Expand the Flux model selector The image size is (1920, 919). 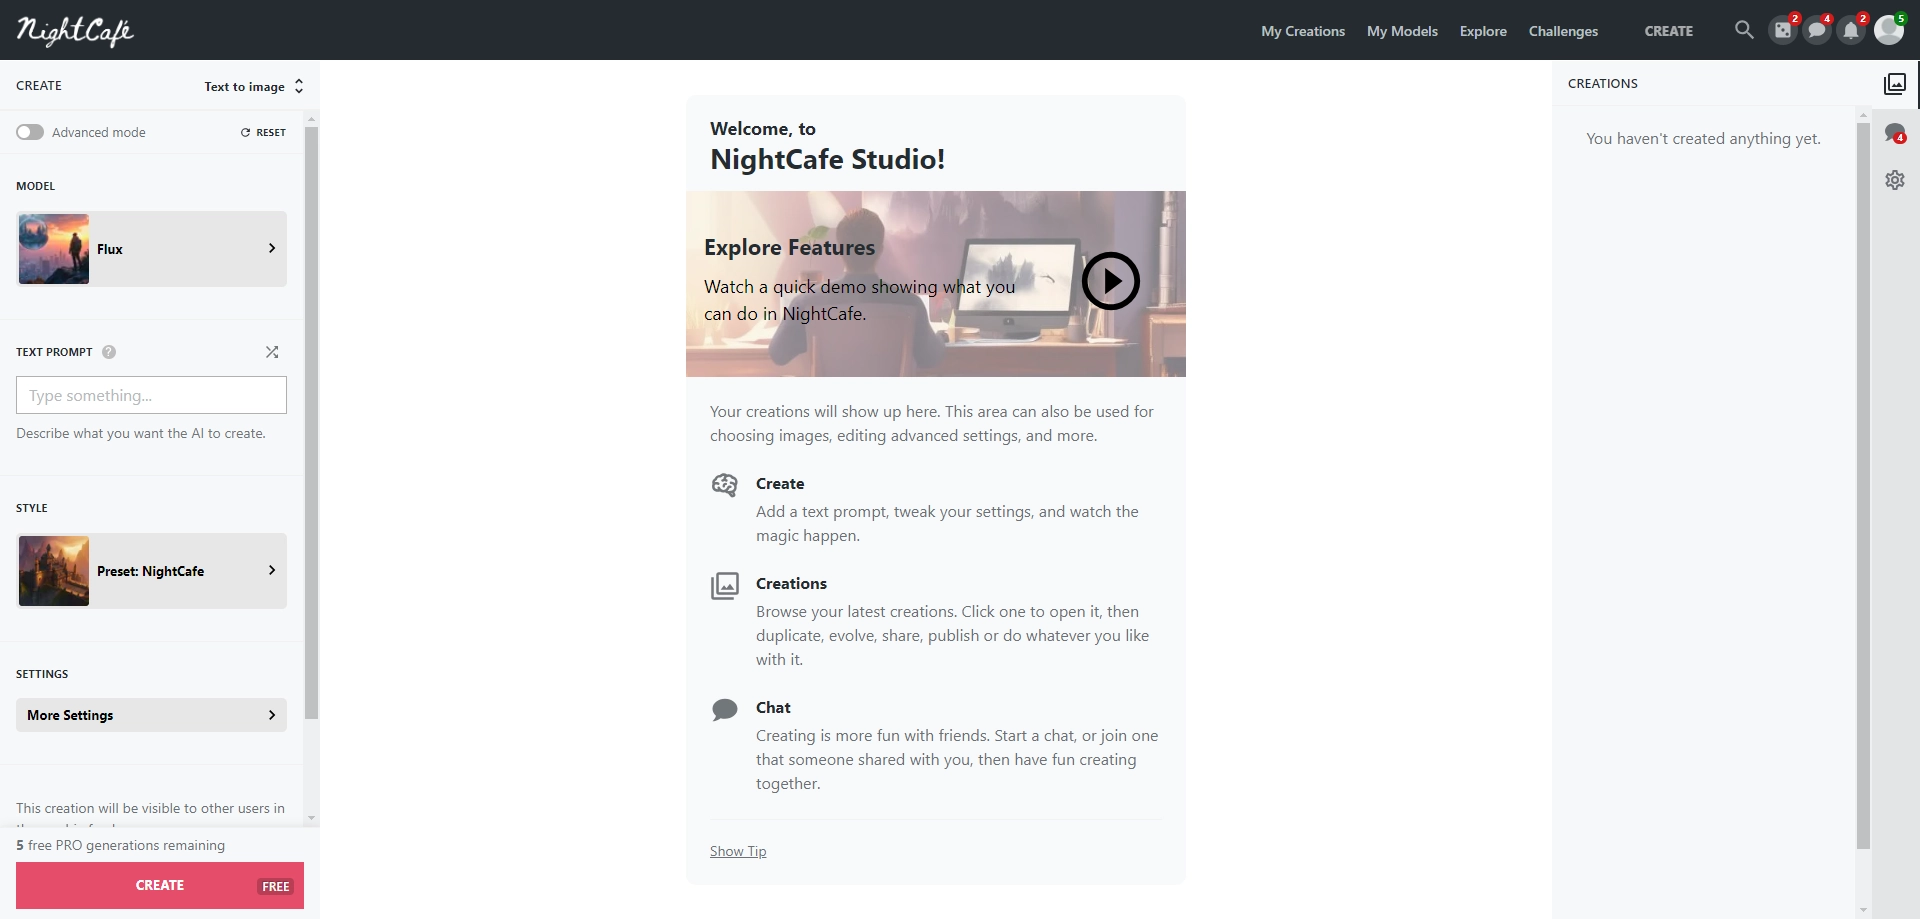pos(152,249)
